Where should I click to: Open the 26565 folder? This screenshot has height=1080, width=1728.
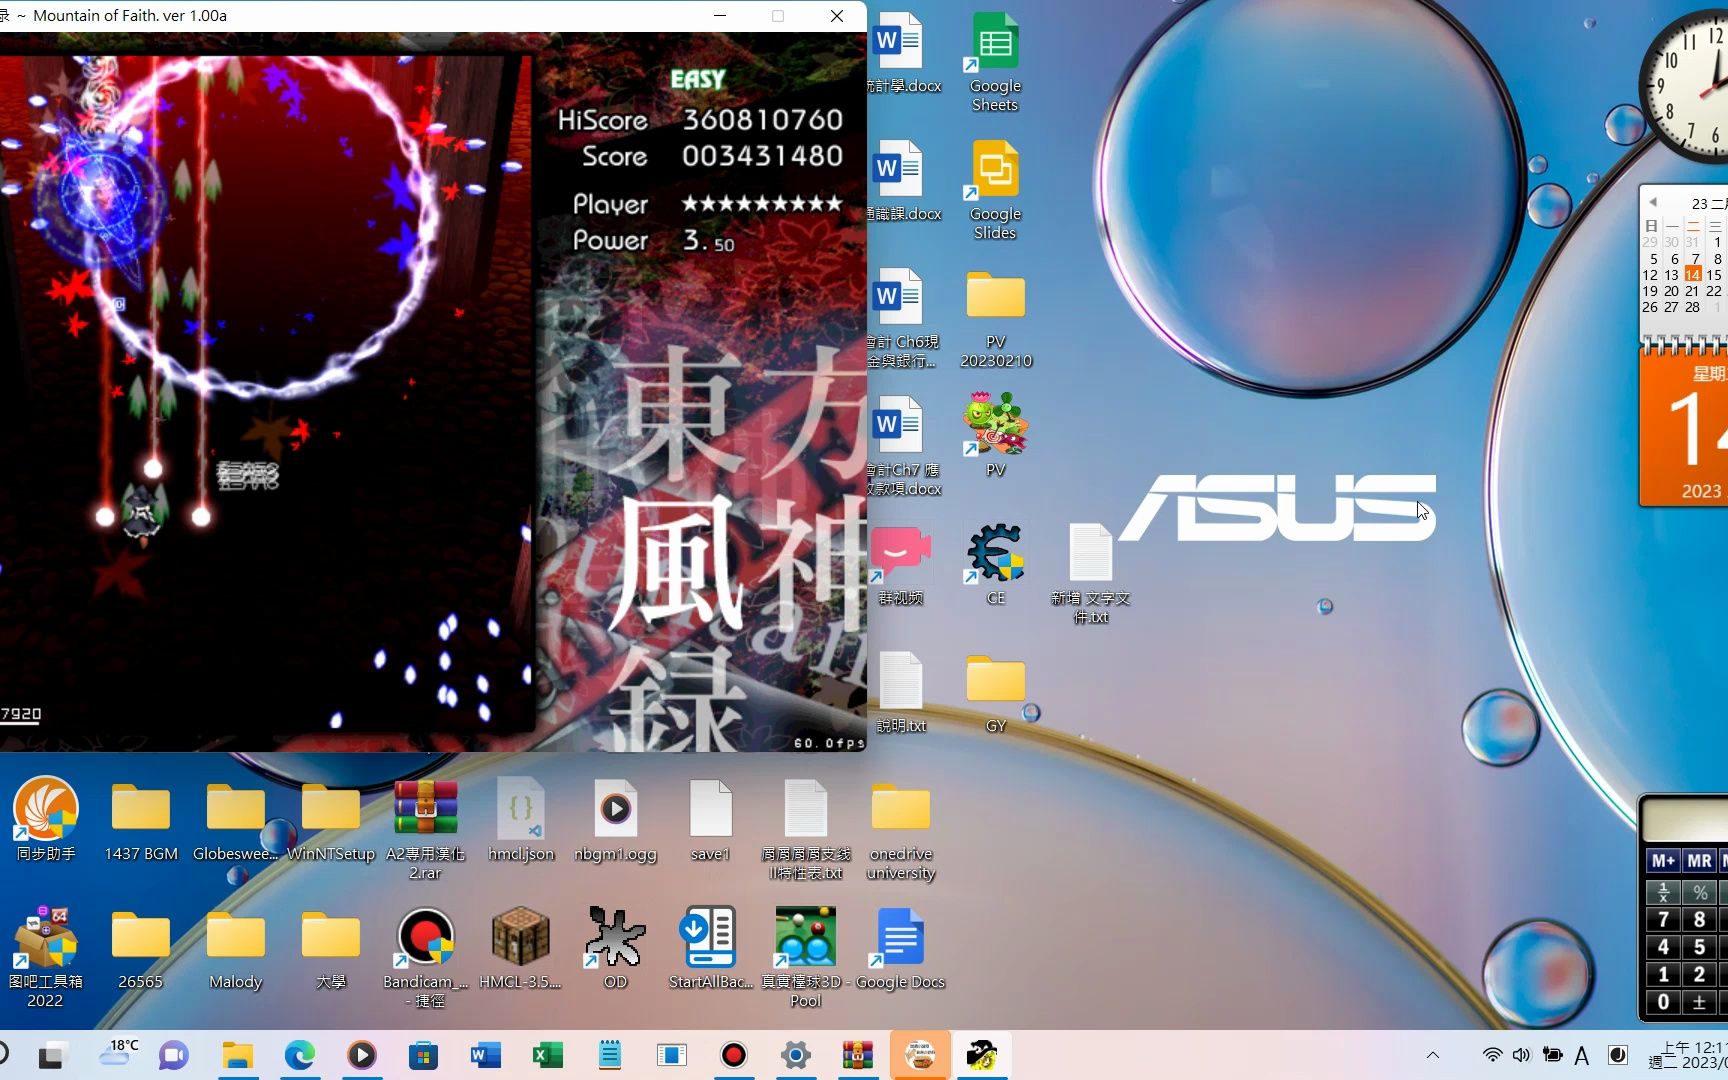coord(141,948)
